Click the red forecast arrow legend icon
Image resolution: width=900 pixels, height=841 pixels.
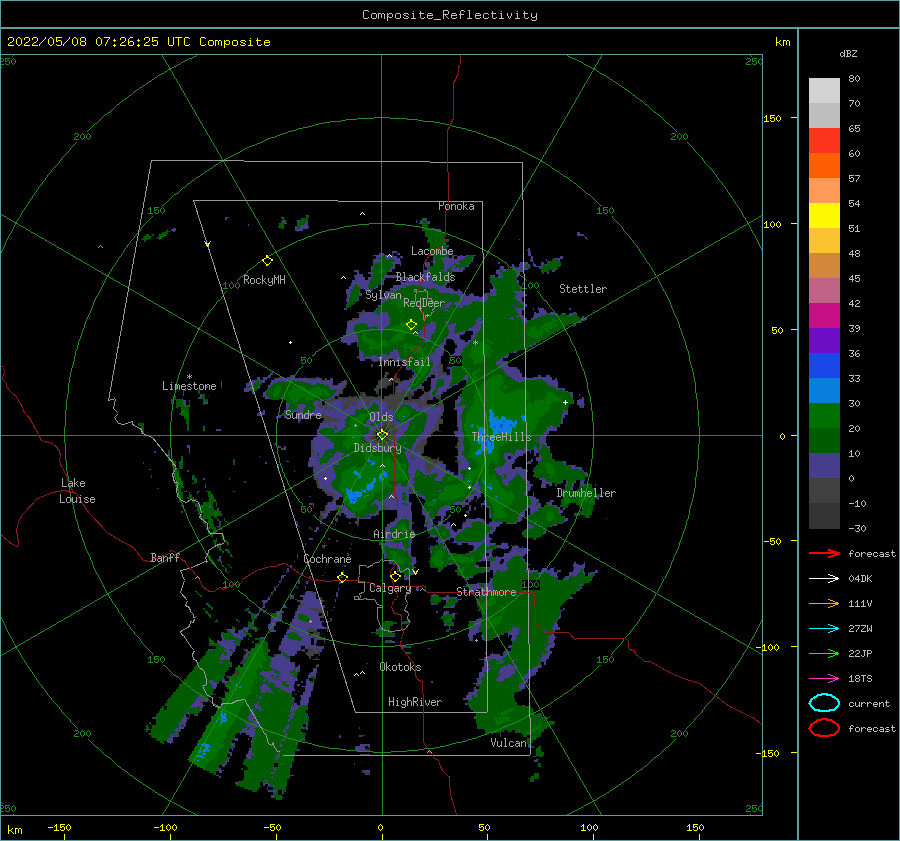click(824, 553)
